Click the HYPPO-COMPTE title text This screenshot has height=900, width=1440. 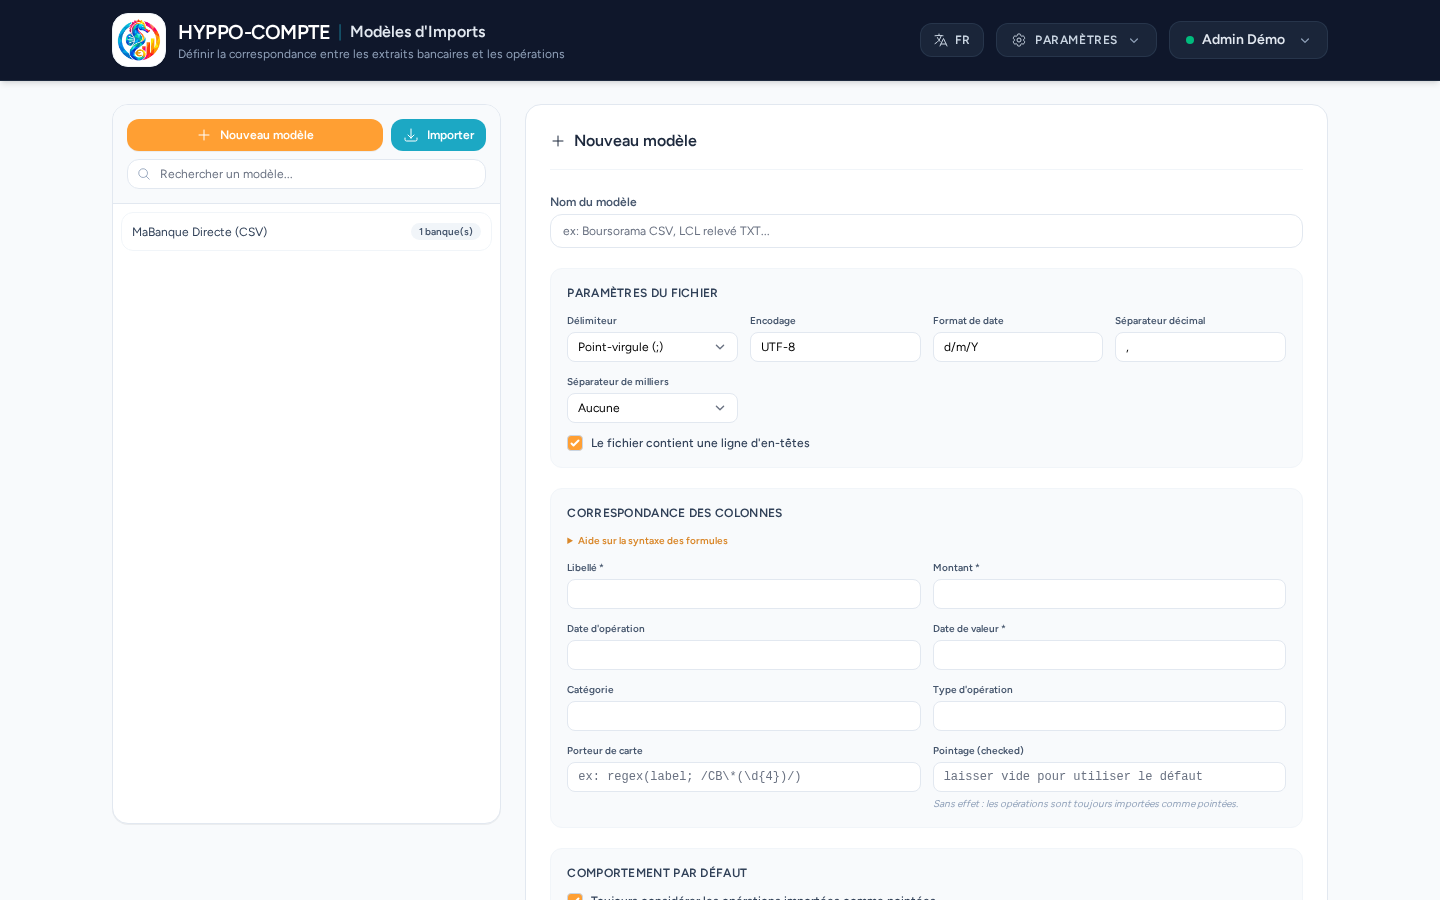(254, 32)
